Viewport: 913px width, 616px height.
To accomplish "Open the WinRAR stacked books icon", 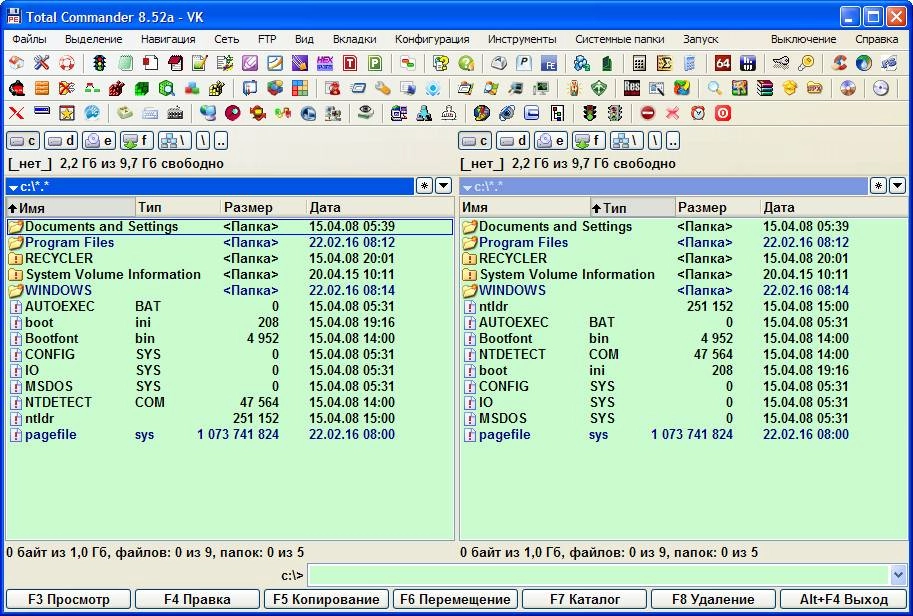I will pos(765,88).
